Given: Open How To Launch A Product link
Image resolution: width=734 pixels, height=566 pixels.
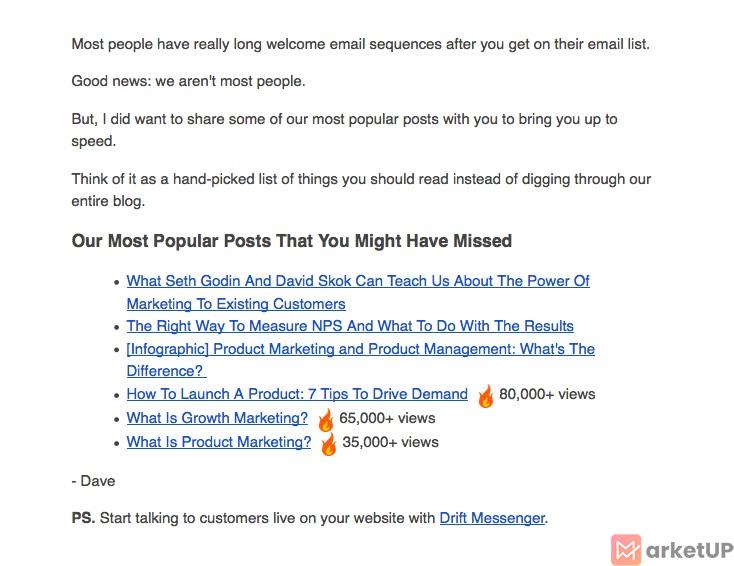Looking at the screenshot, I should coord(297,394).
